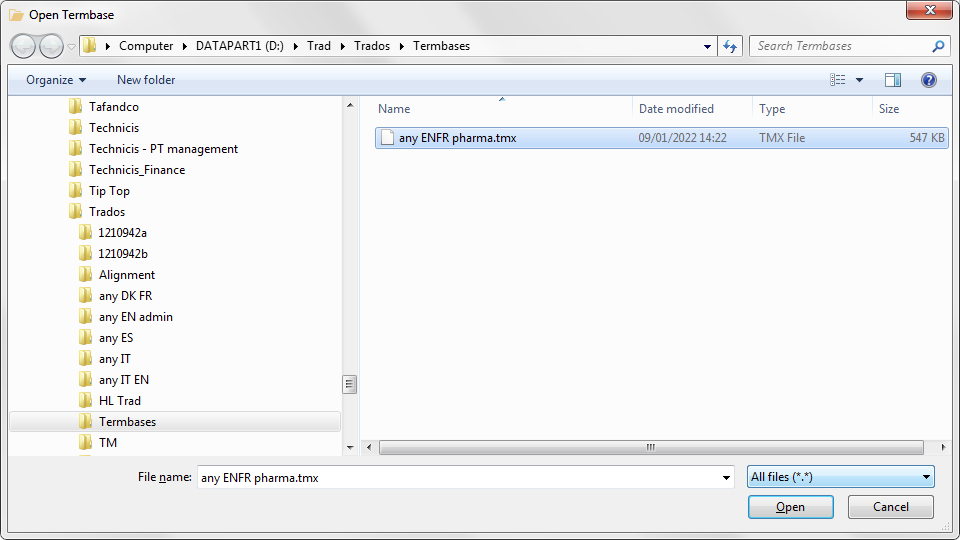The width and height of the screenshot is (960, 540).
Task: Open Help with the question mark
Action: [929, 80]
